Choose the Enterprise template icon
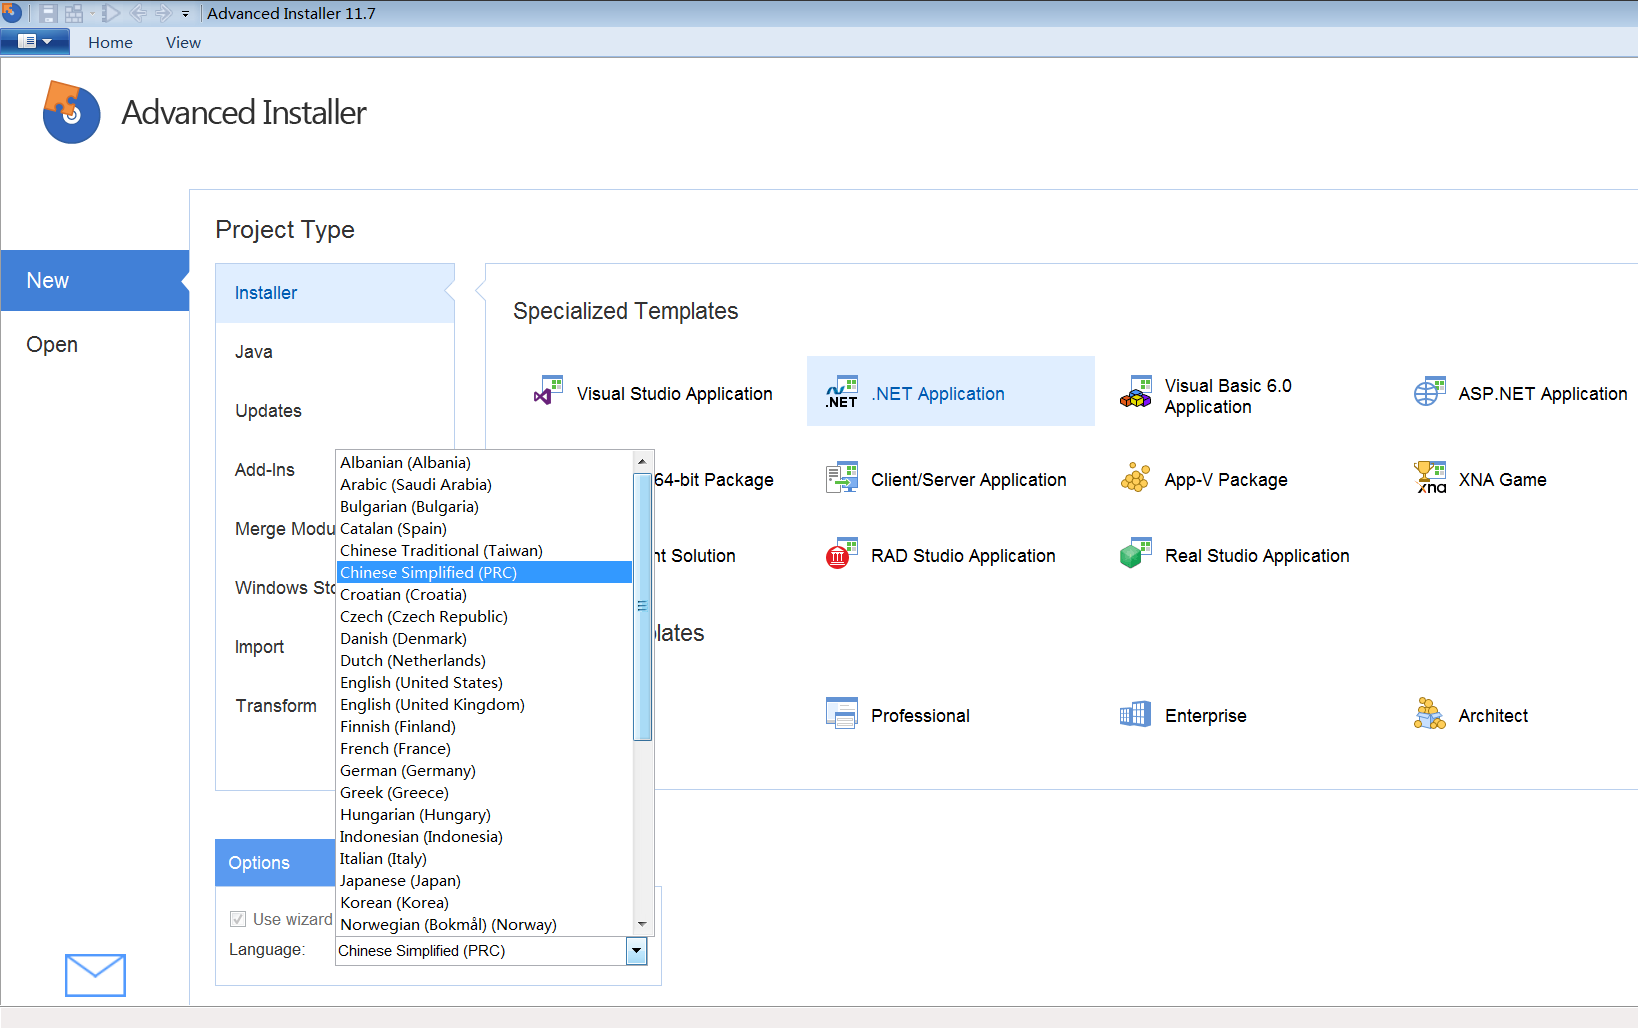Image resolution: width=1638 pixels, height=1028 pixels. pyautogui.click(x=1135, y=714)
